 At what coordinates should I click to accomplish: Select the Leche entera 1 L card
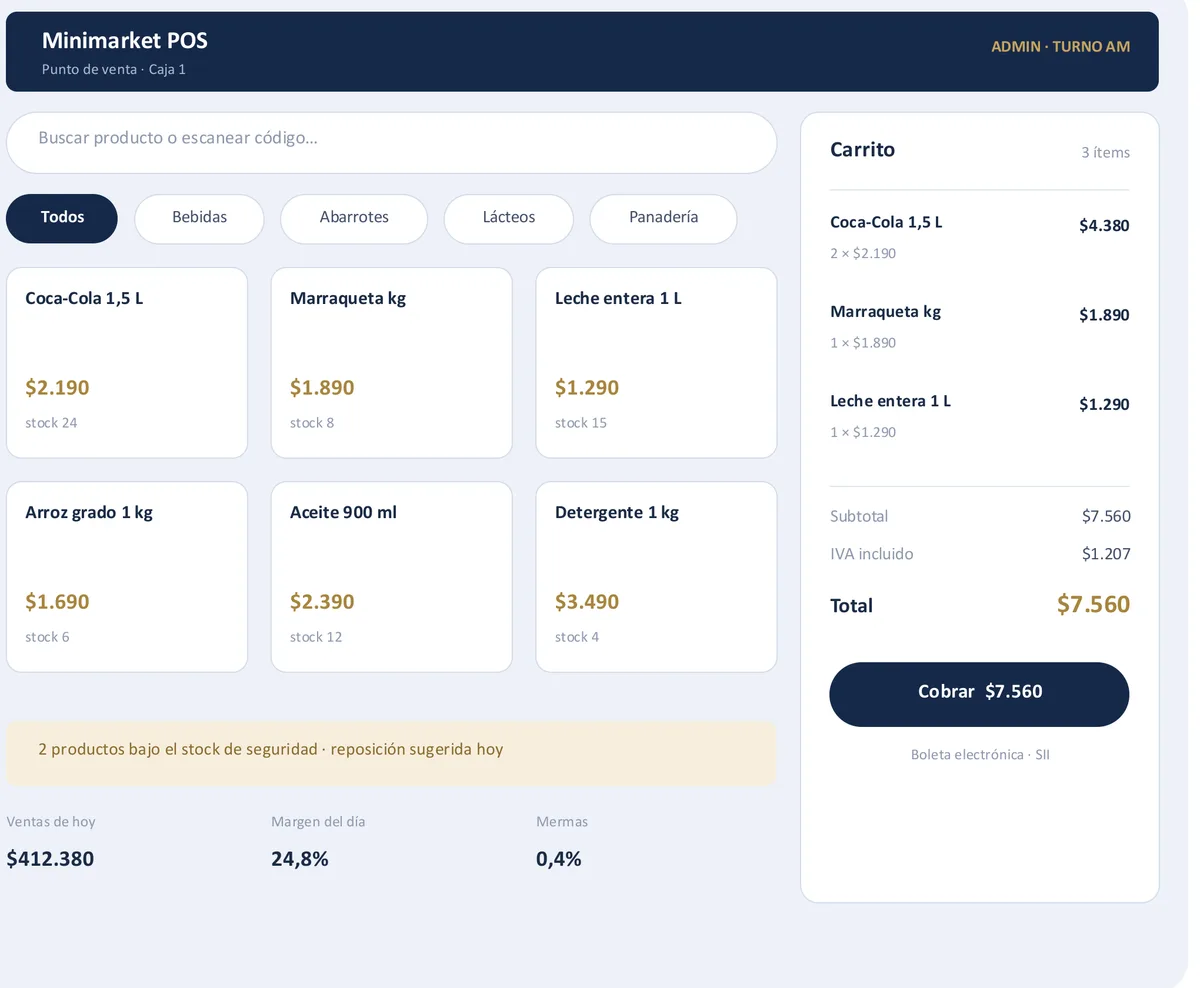[656, 363]
